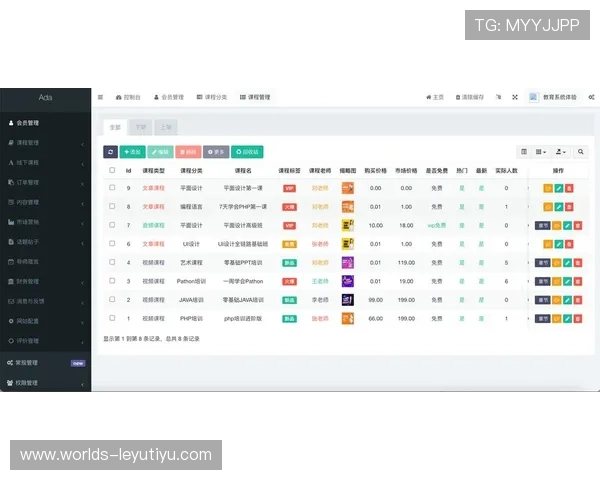Click orange action icon for row Id 9
Viewport: 600px width, 480px height.
point(548,188)
